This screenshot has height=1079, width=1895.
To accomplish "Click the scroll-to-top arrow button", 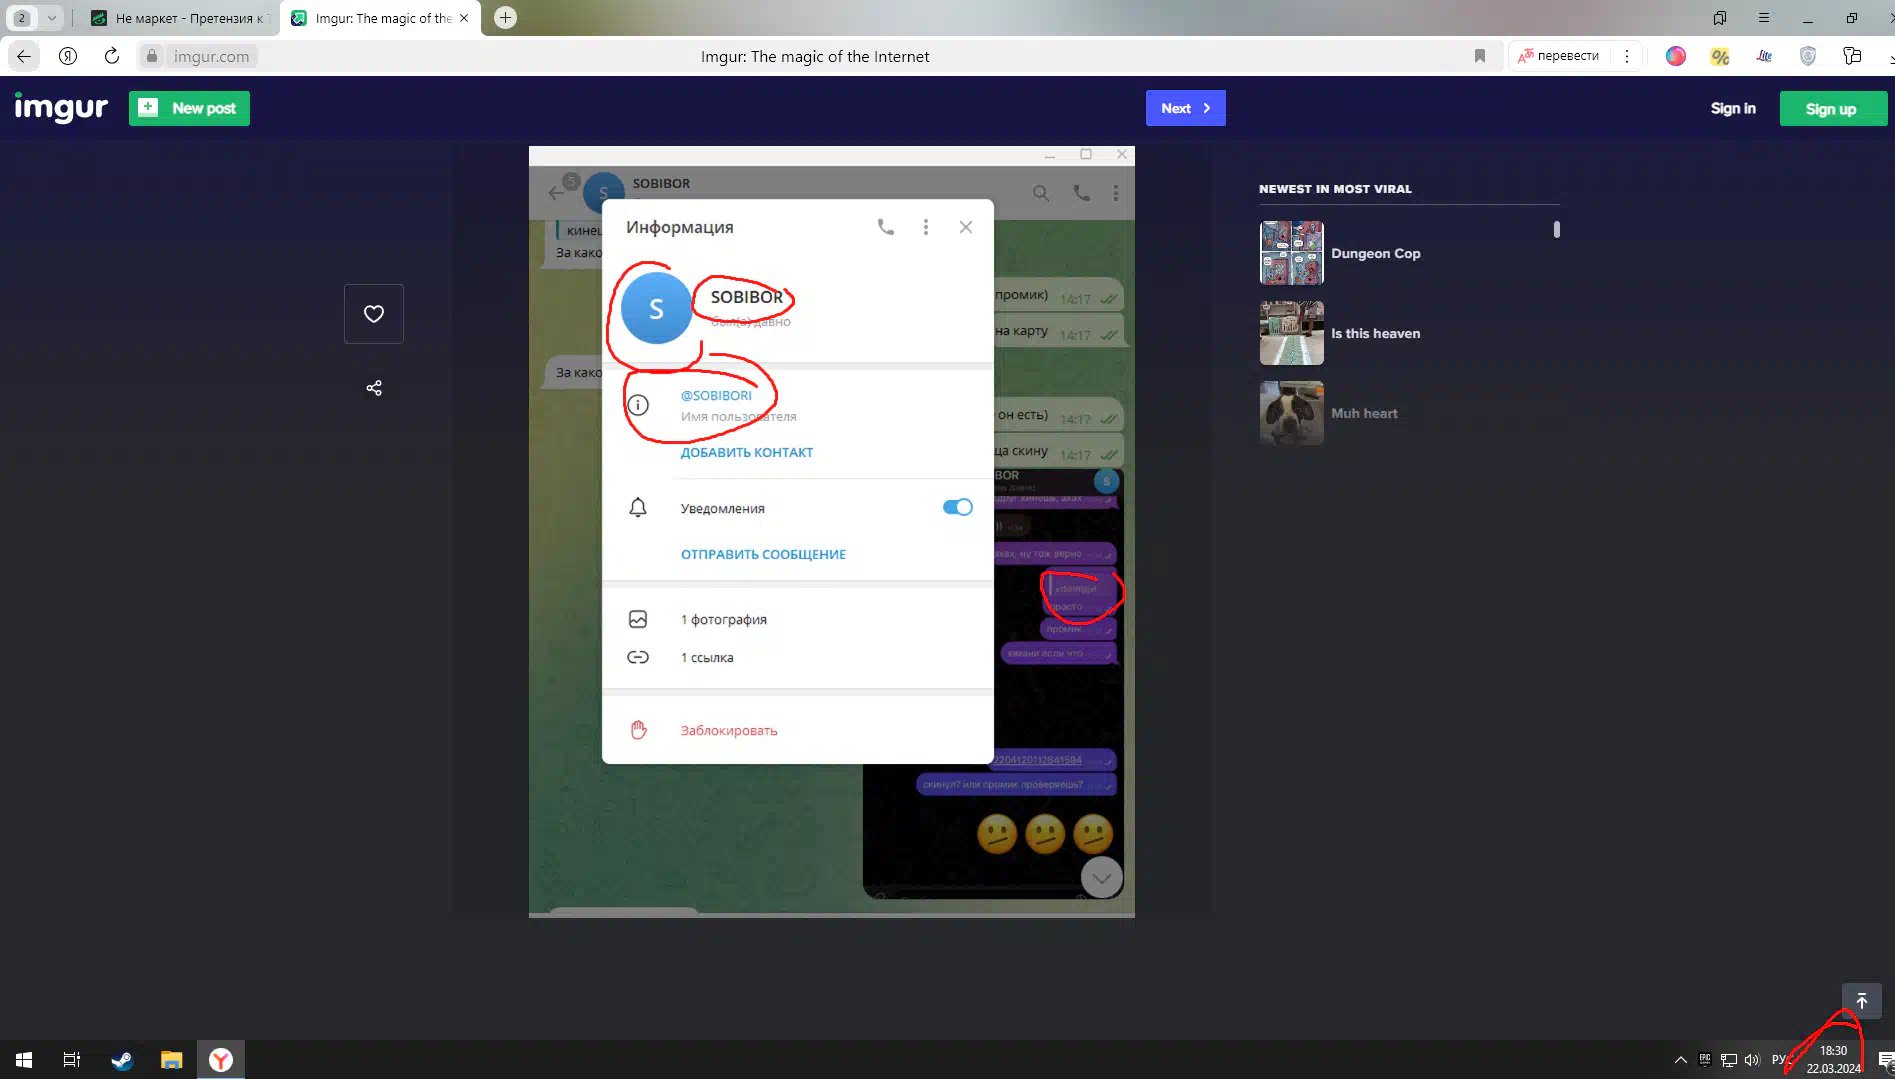I will 1862,1001.
